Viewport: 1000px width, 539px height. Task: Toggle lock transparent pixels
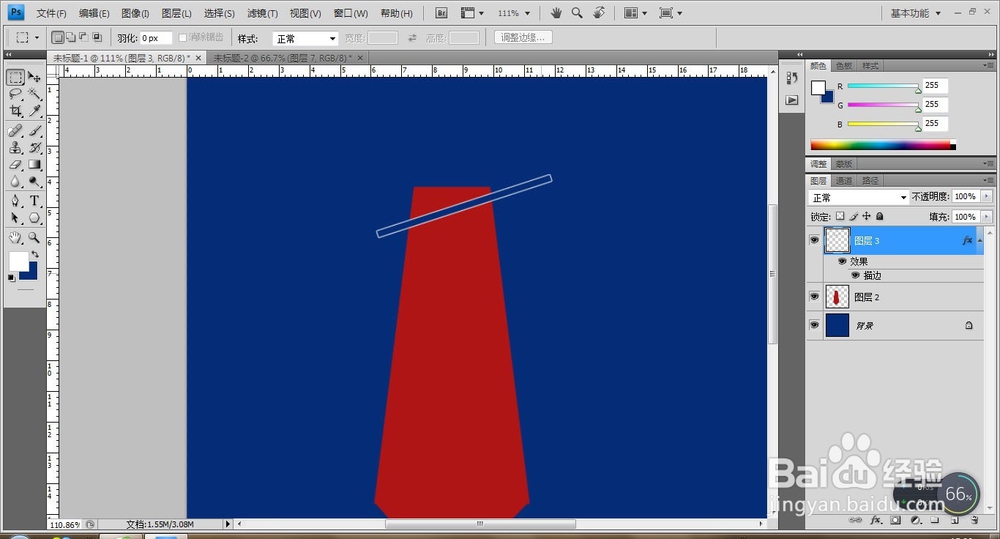pyautogui.click(x=840, y=216)
